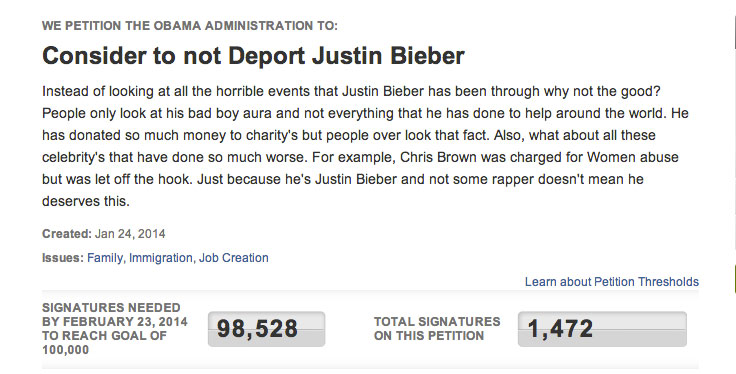Open the Family issue link
Image resolution: width=736 pixels, height=374 pixels.
pyautogui.click(x=105, y=258)
